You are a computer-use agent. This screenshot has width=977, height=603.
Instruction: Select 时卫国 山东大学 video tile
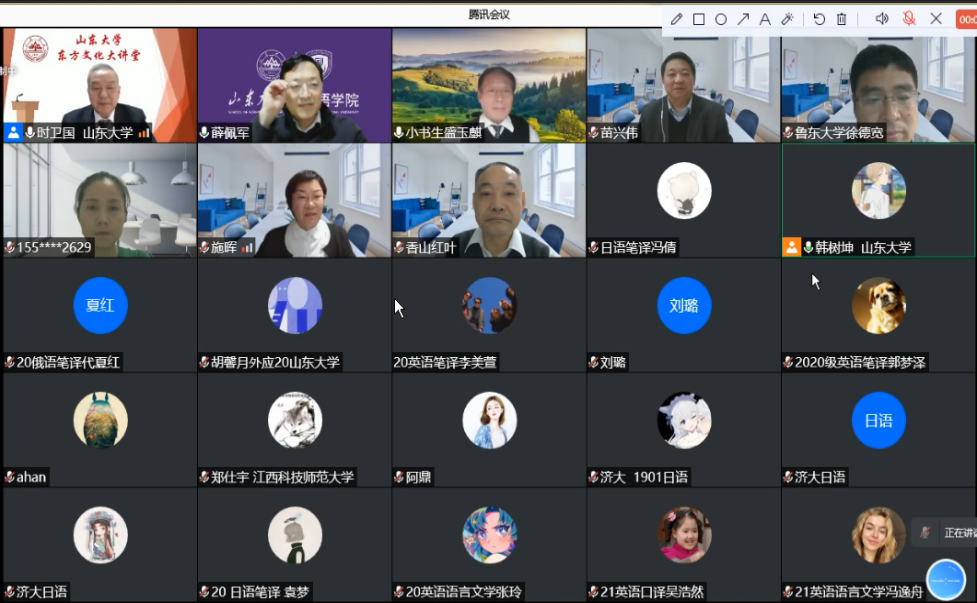coord(100,85)
